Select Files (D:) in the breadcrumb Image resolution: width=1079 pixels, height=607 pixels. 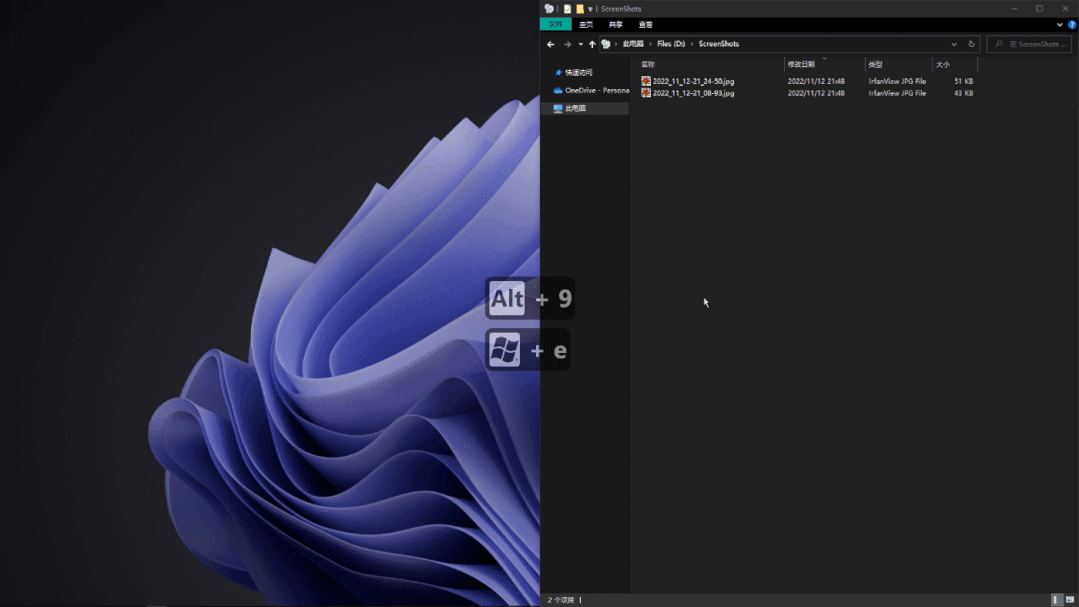coord(671,44)
